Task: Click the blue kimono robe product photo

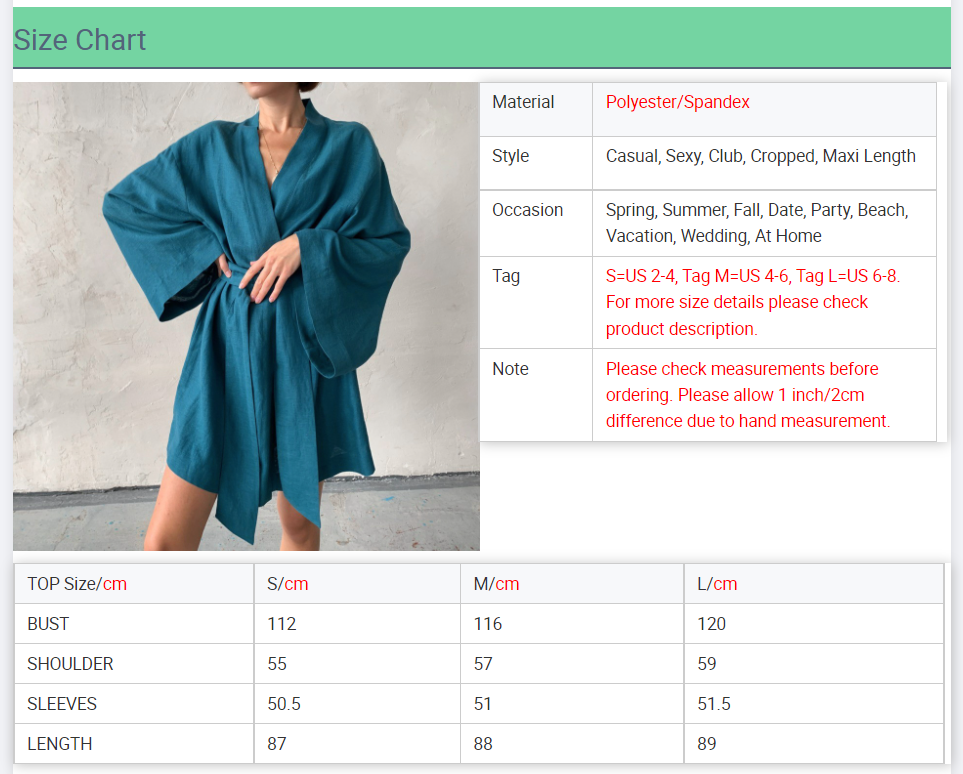Action: coord(246,316)
